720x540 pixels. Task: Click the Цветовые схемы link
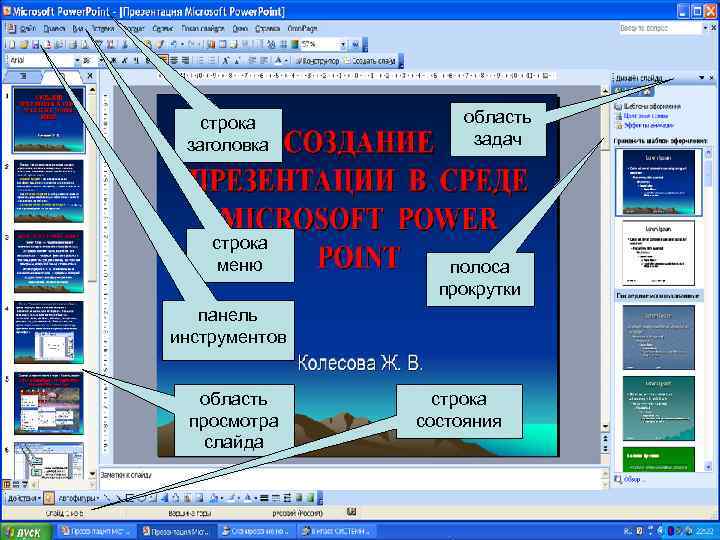tap(646, 116)
